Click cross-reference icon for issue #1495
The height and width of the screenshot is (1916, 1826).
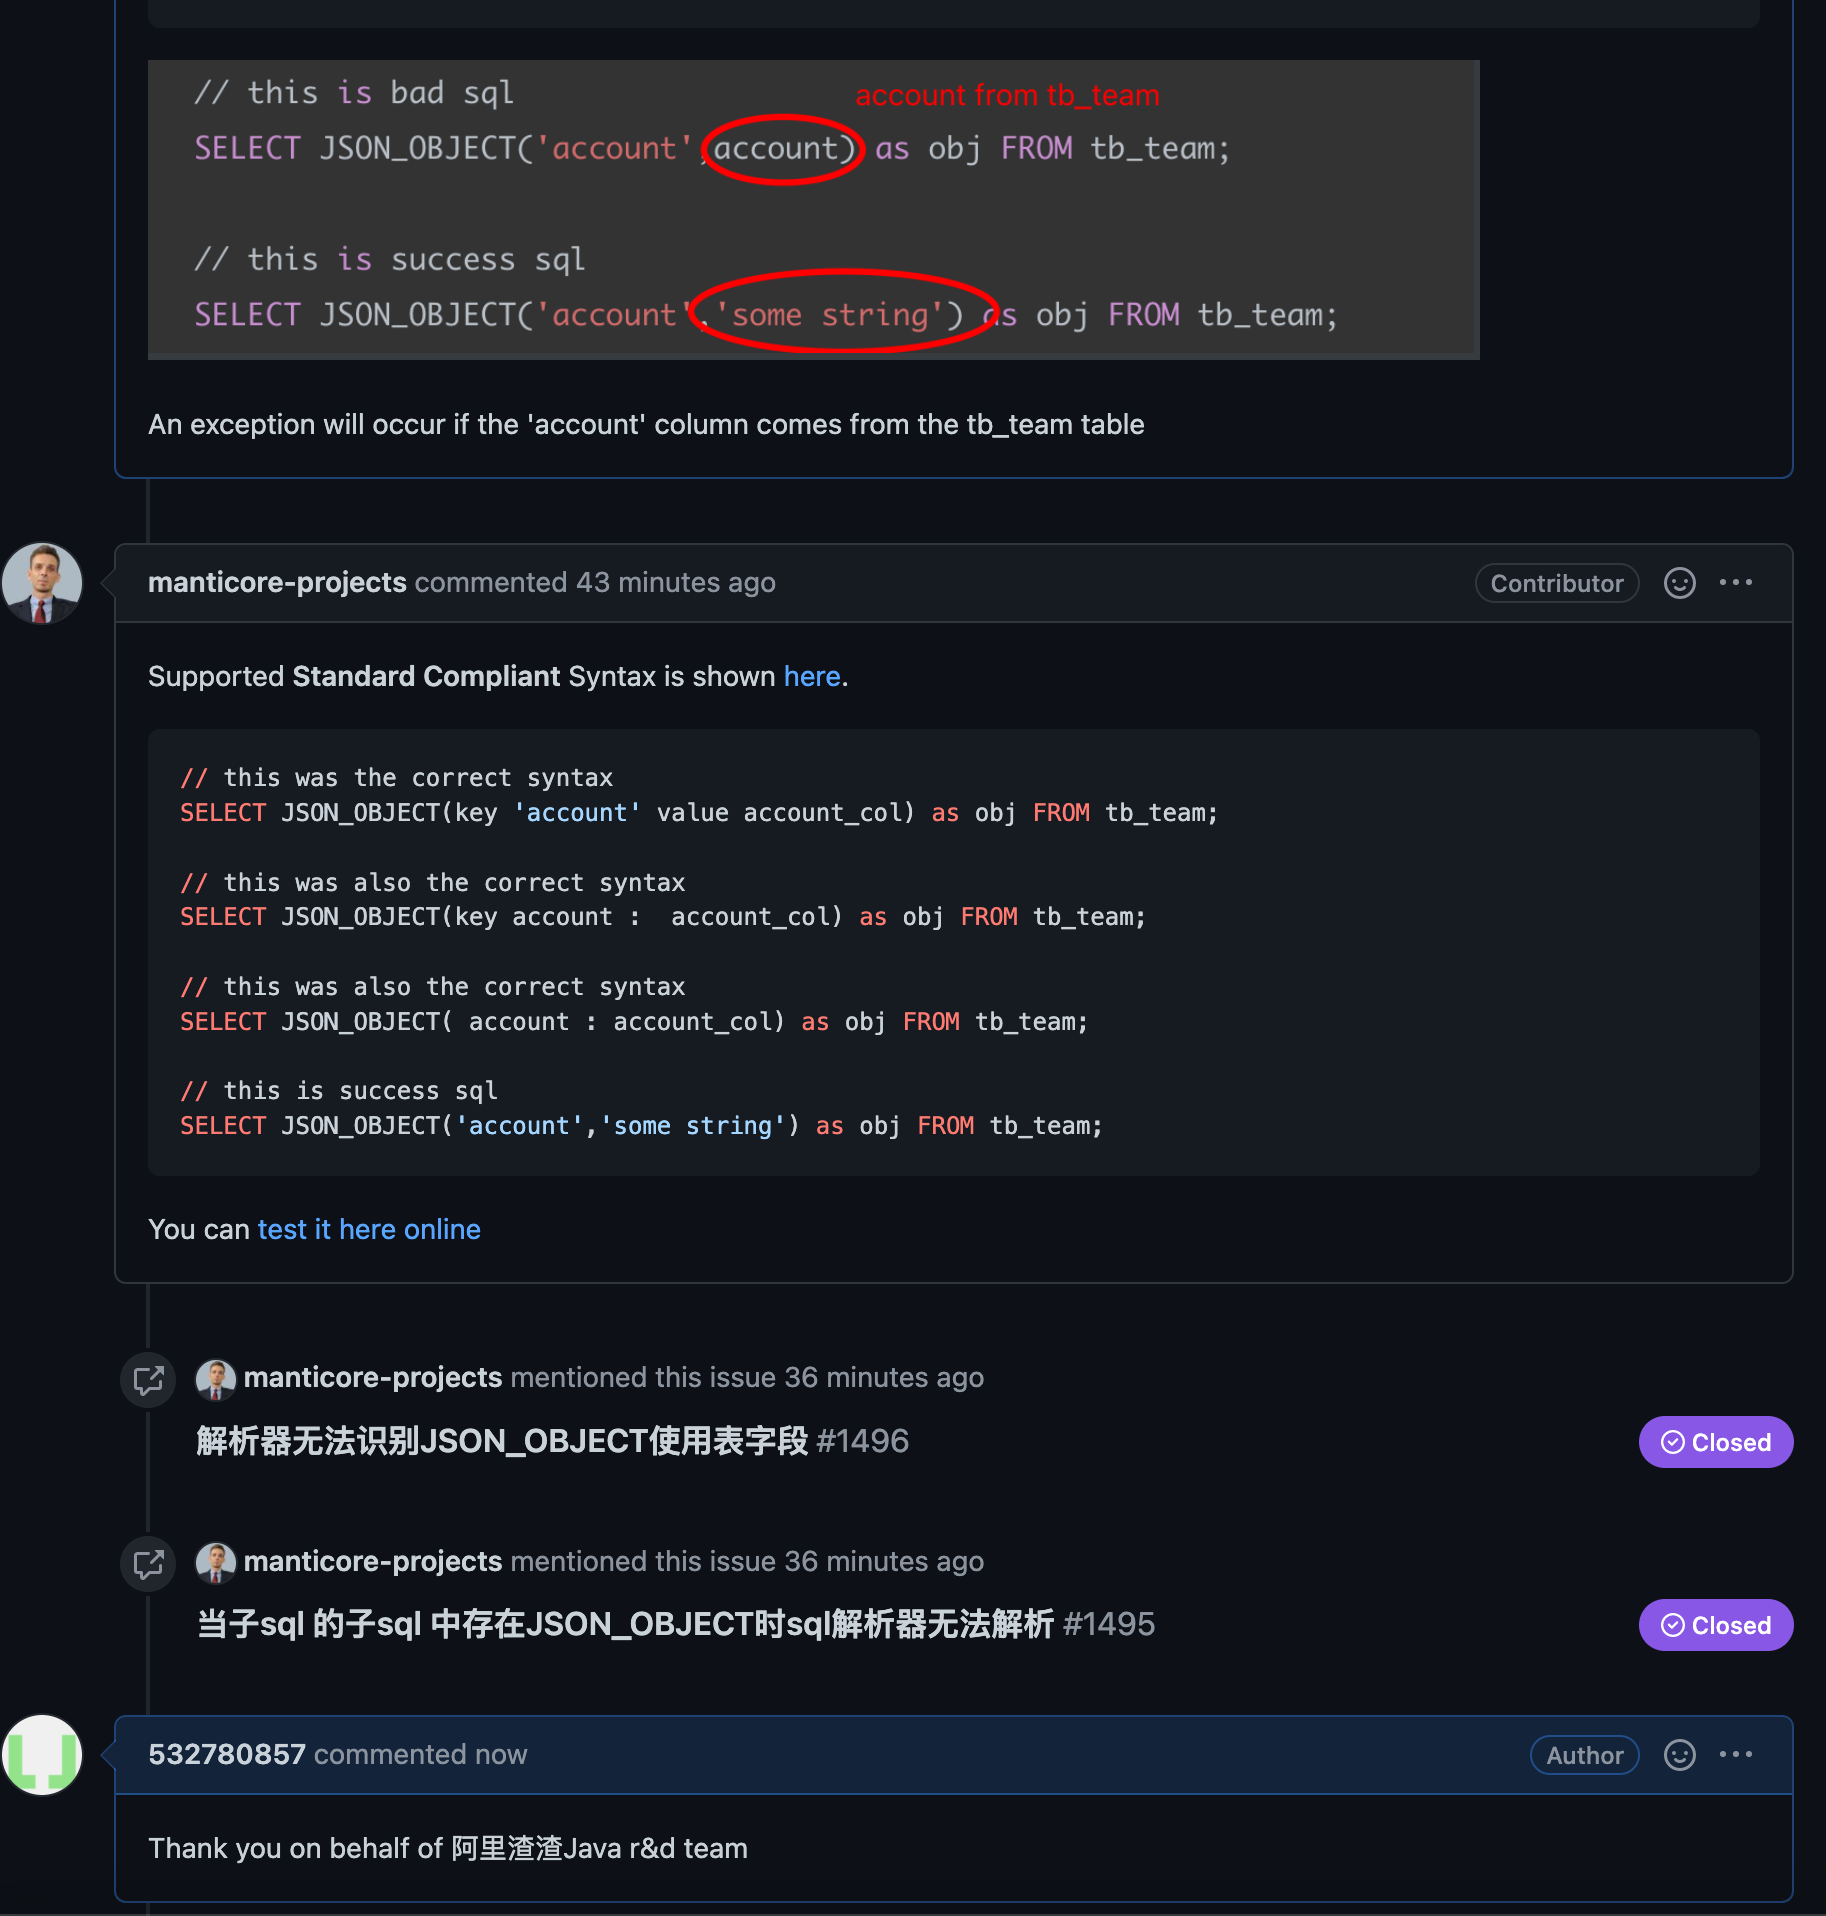click(x=148, y=1564)
